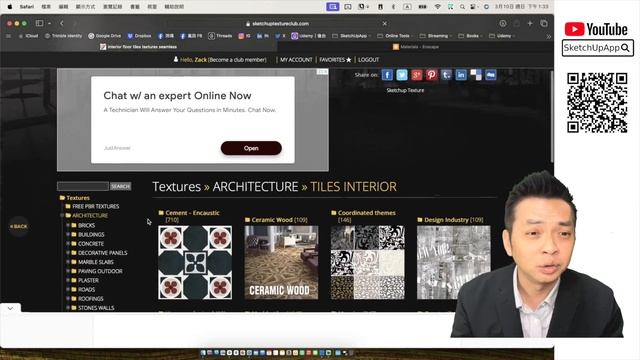Open the sidebar menu arrow beside the sidebar icon
This screenshot has width=640, height=360.
[49, 23]
